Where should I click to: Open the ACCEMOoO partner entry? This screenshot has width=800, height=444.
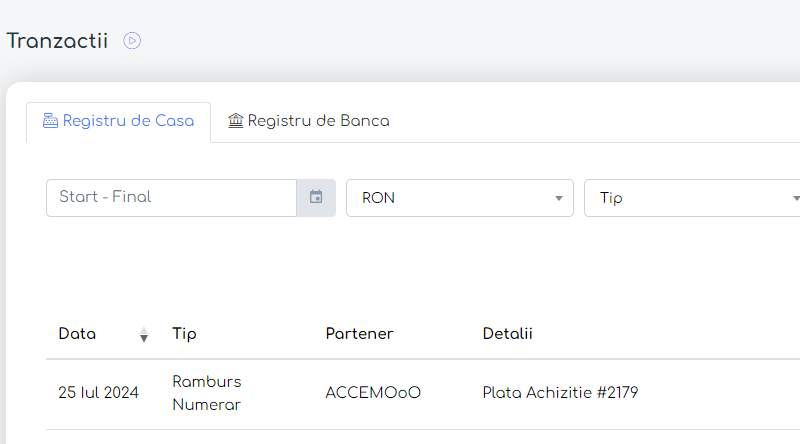[373, 393]
